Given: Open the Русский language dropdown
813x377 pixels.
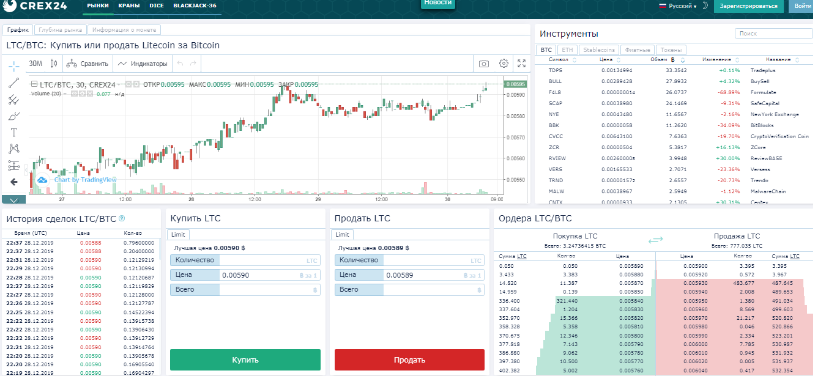Looking at the screenshot, I should click(x=677, y=6).
